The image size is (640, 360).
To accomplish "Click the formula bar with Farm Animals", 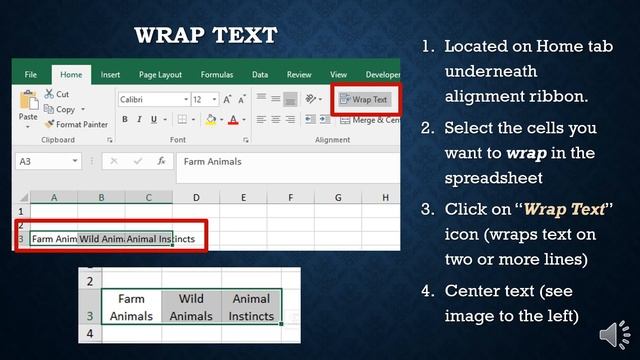I will pos(288,167).
